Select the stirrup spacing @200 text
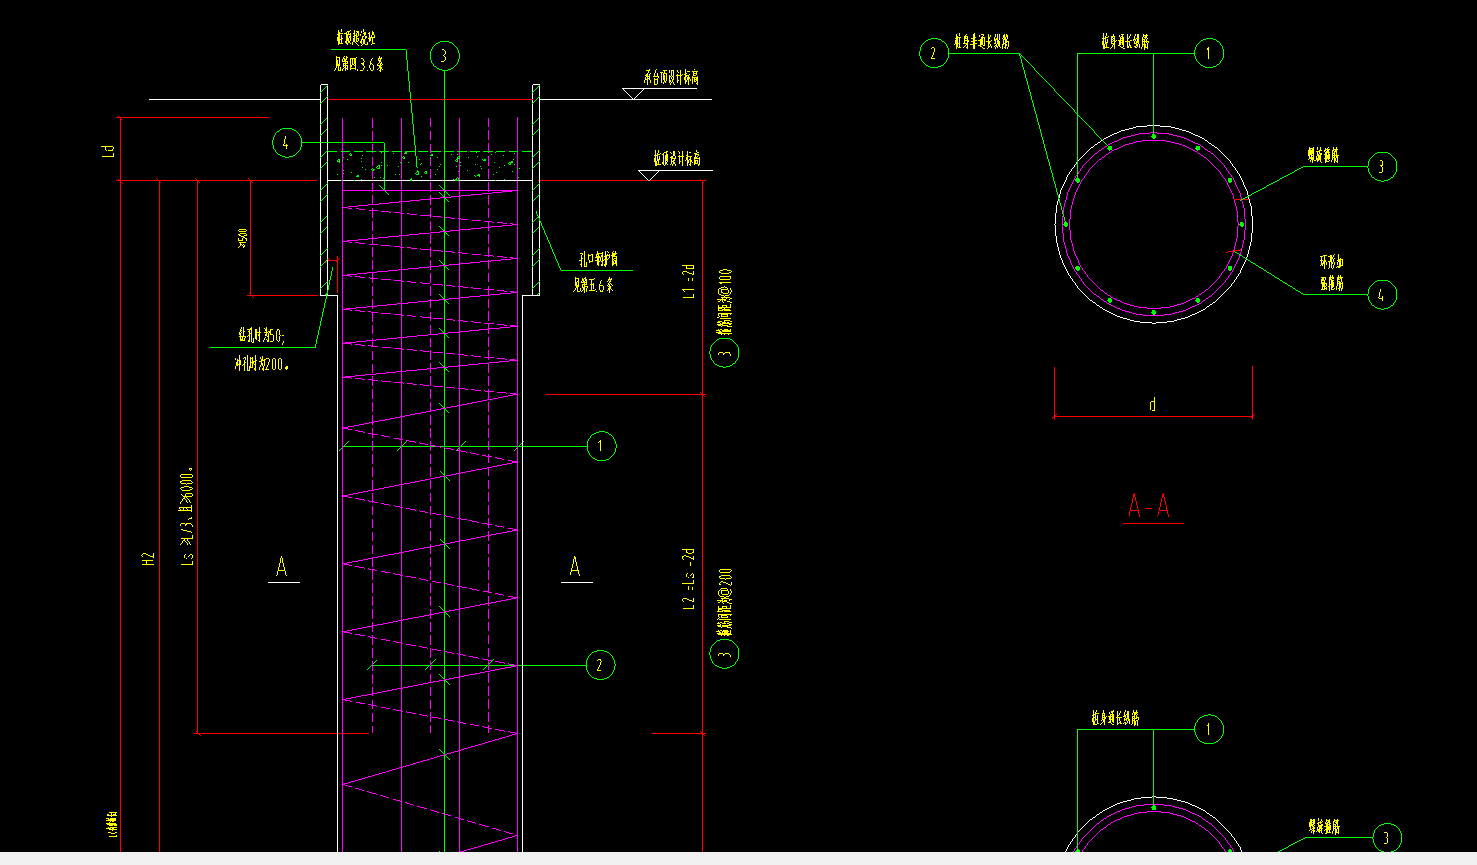Viewport: 1477px width, 865px height. [x=725, y=603]
